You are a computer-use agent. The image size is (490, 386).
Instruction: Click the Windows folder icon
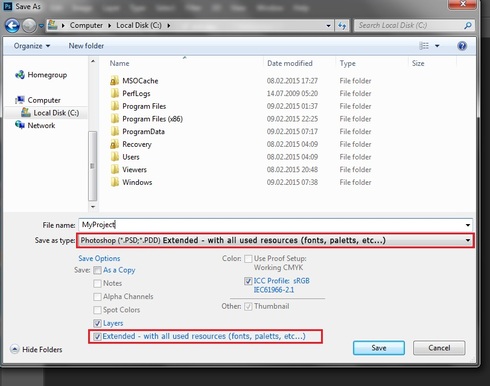(114, 182)
